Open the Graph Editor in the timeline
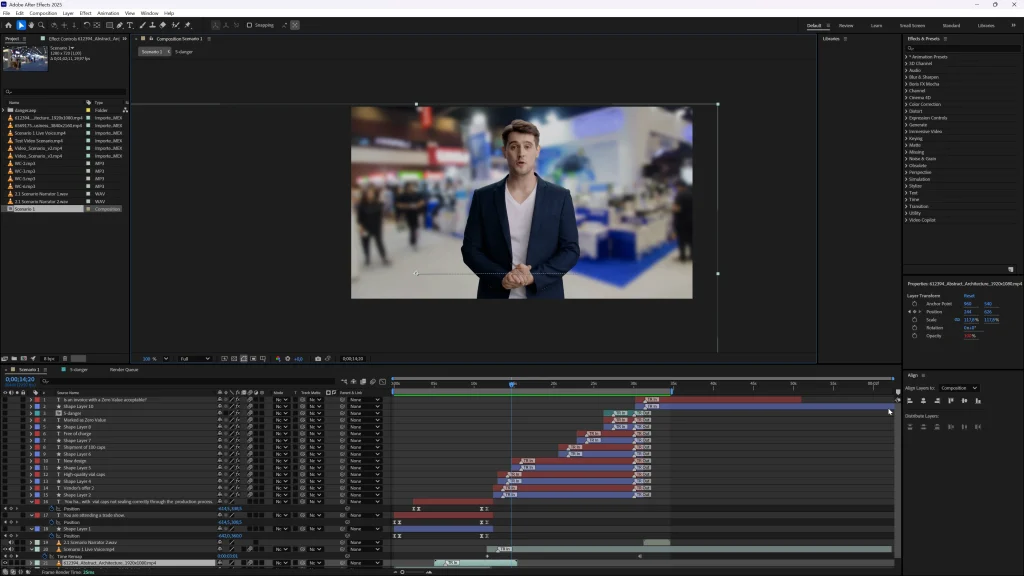This screenshot has width=1024, height=576. tap(383, 382)
